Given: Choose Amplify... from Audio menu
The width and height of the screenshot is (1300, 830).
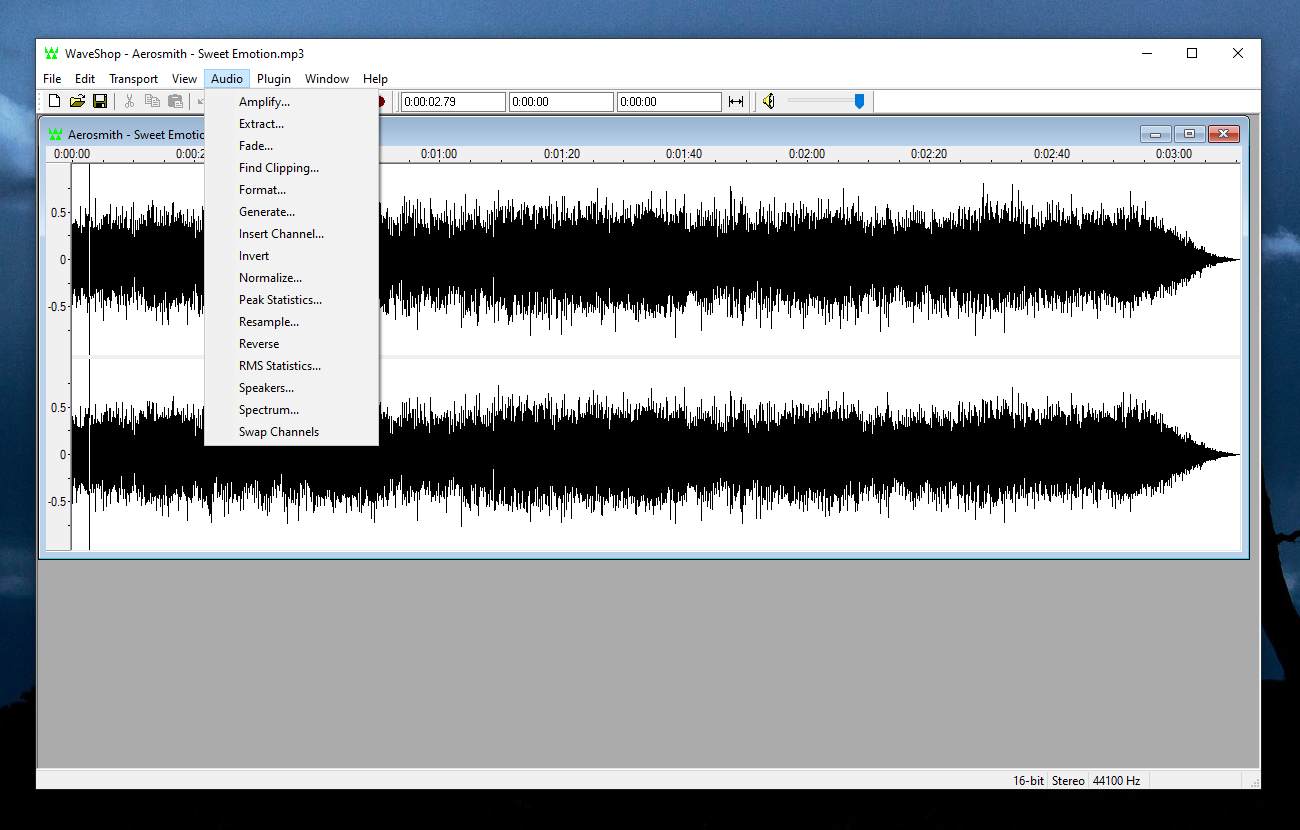Looking at the screenshot, I should point(291,102).
